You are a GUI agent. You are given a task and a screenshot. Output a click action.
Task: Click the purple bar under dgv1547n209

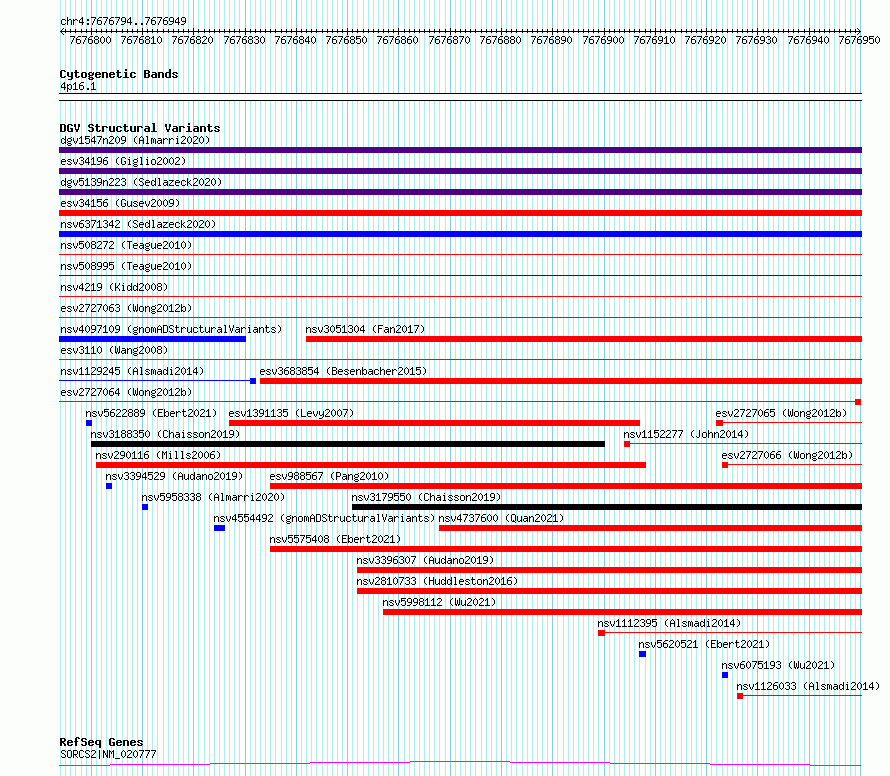[460, 150]
